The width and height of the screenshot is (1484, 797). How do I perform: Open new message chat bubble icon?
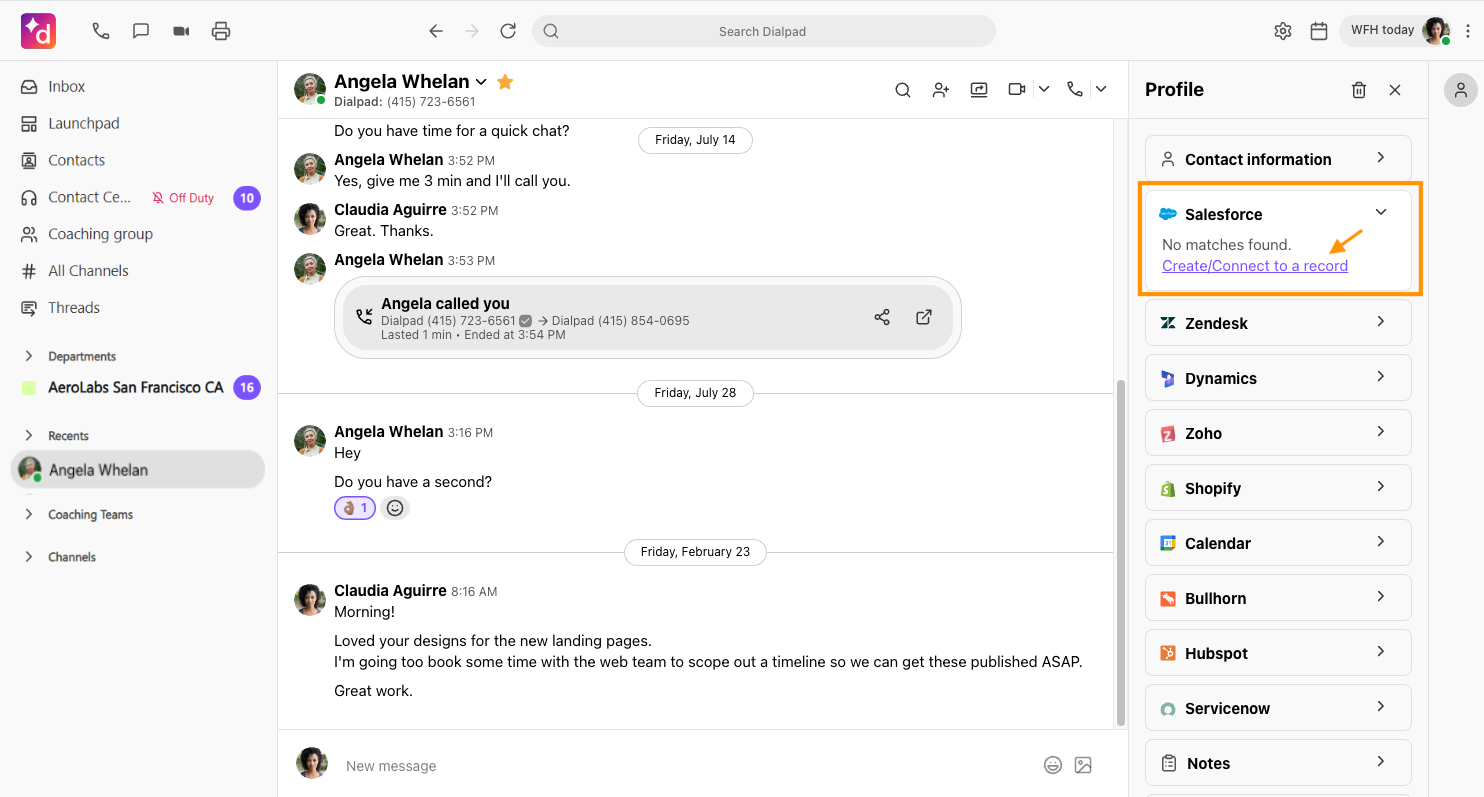(x=141, y=31)
